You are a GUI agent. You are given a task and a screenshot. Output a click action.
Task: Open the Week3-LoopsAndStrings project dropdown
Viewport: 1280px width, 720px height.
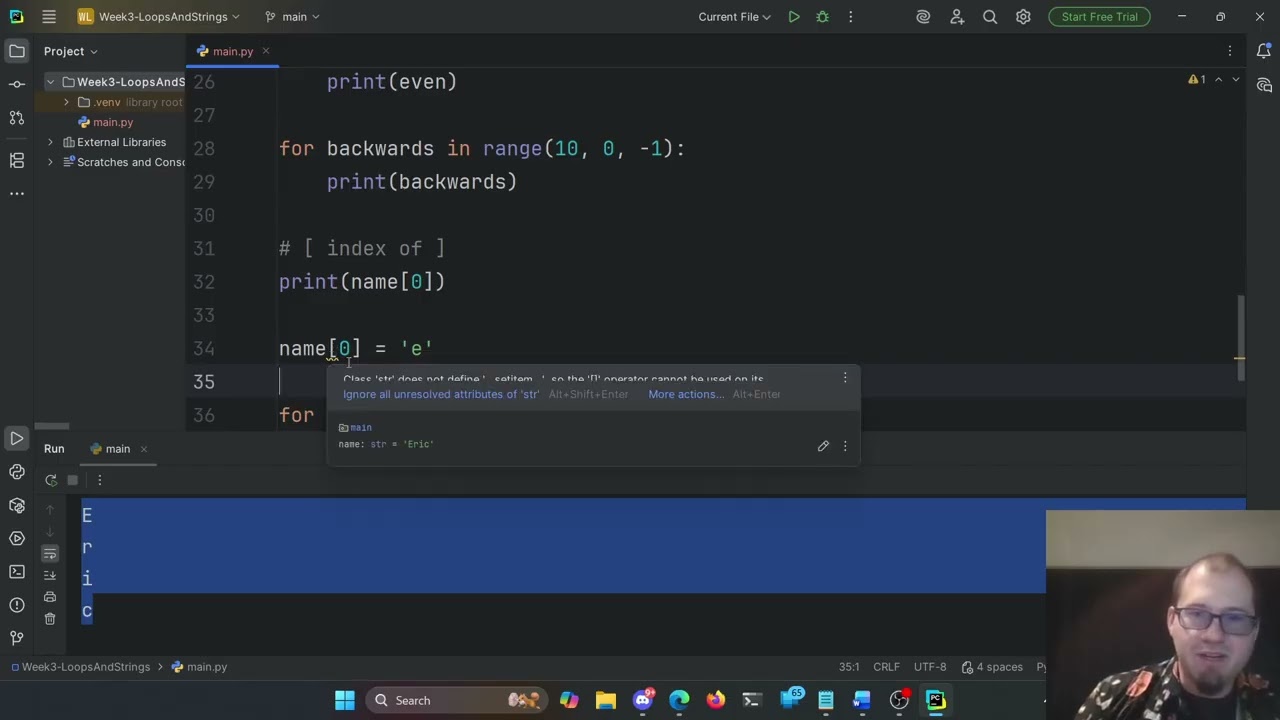pyautogui.click(x=159, y=17)
